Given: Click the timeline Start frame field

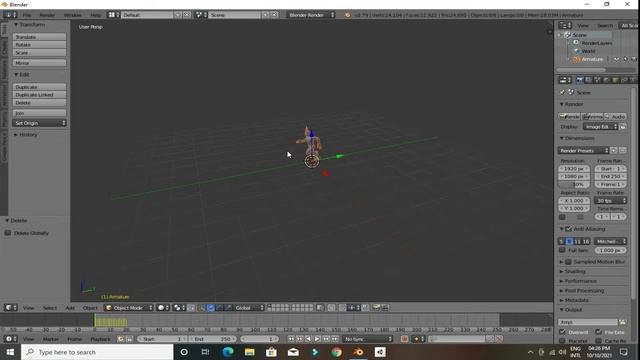Looking at the screenshot, I should tap(162, 339).
